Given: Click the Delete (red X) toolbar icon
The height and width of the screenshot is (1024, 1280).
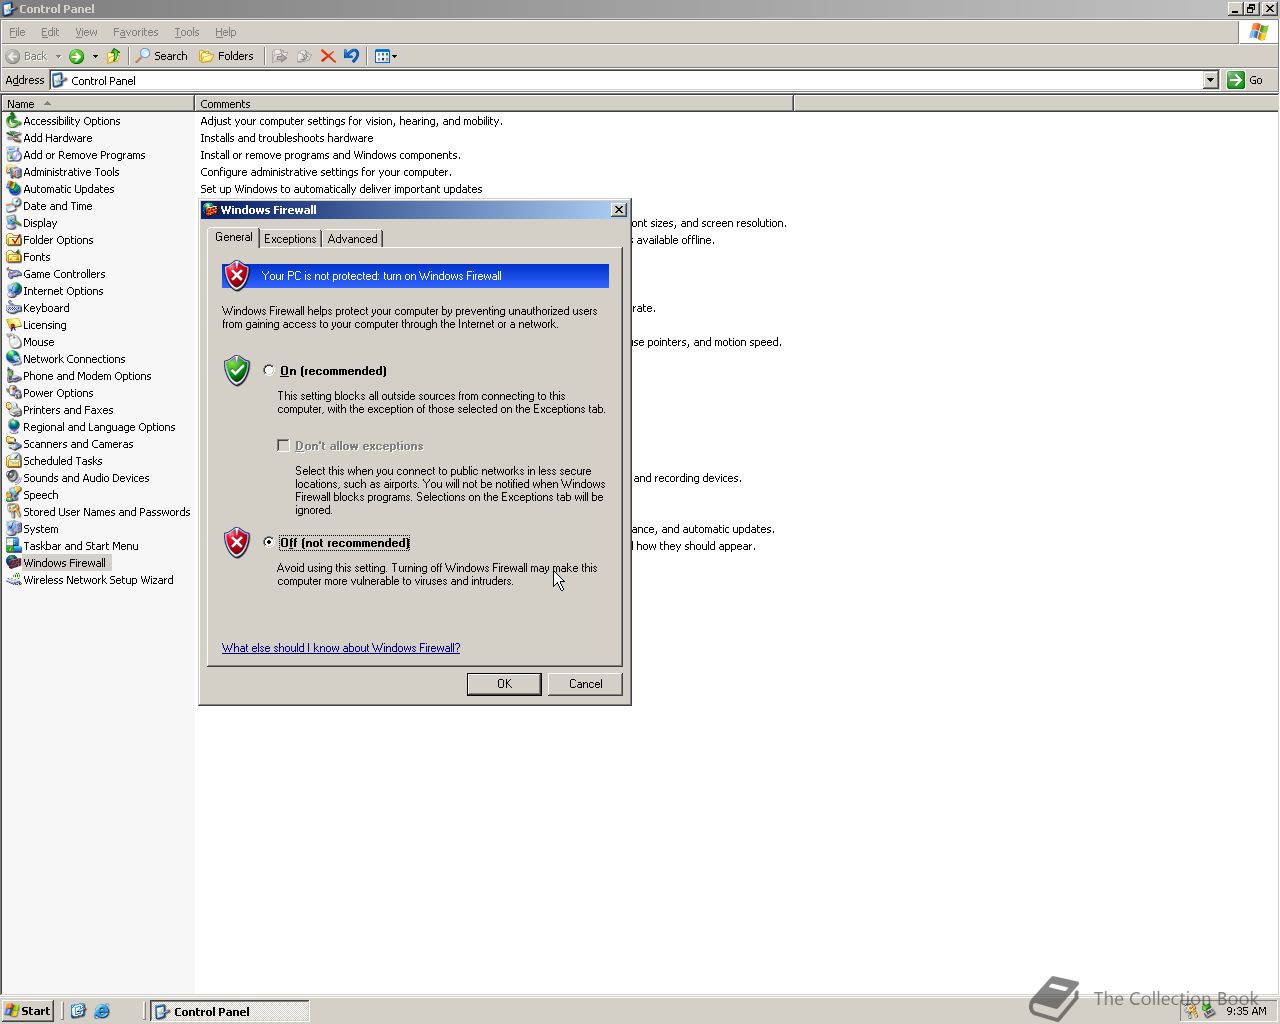Looking at the screenshot, I should [x=327, y=56].
